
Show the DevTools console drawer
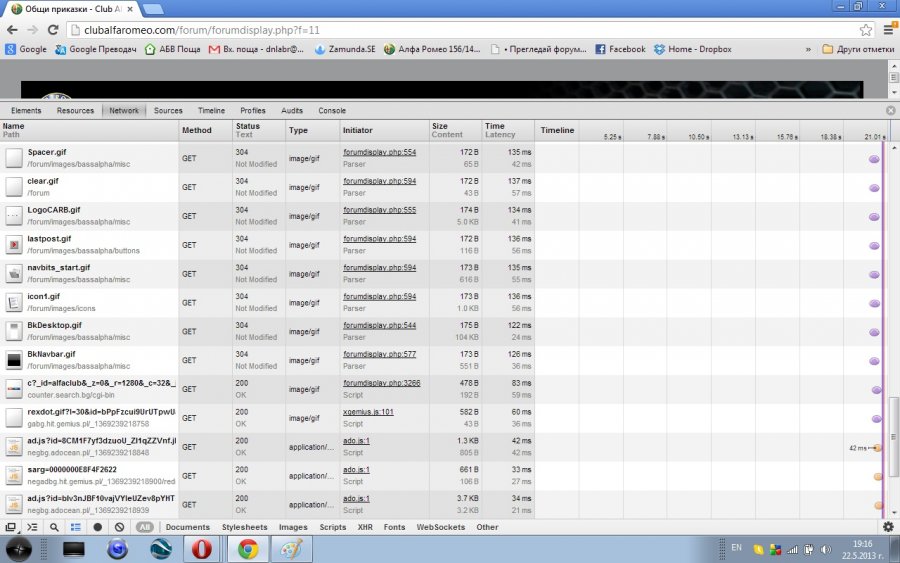coord(32,527)
